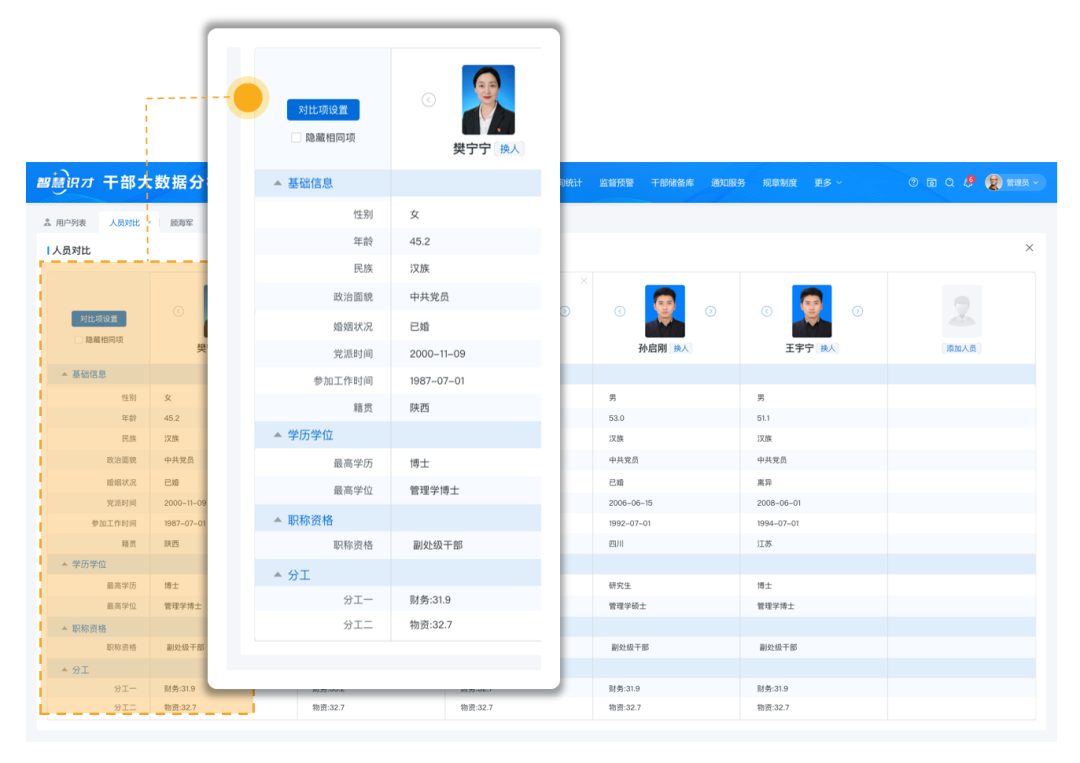The height and width of the screenshot is (763, 1080).
Task: Collapse 学历学位 section in enlarged popup
Action: click(278, 435)
